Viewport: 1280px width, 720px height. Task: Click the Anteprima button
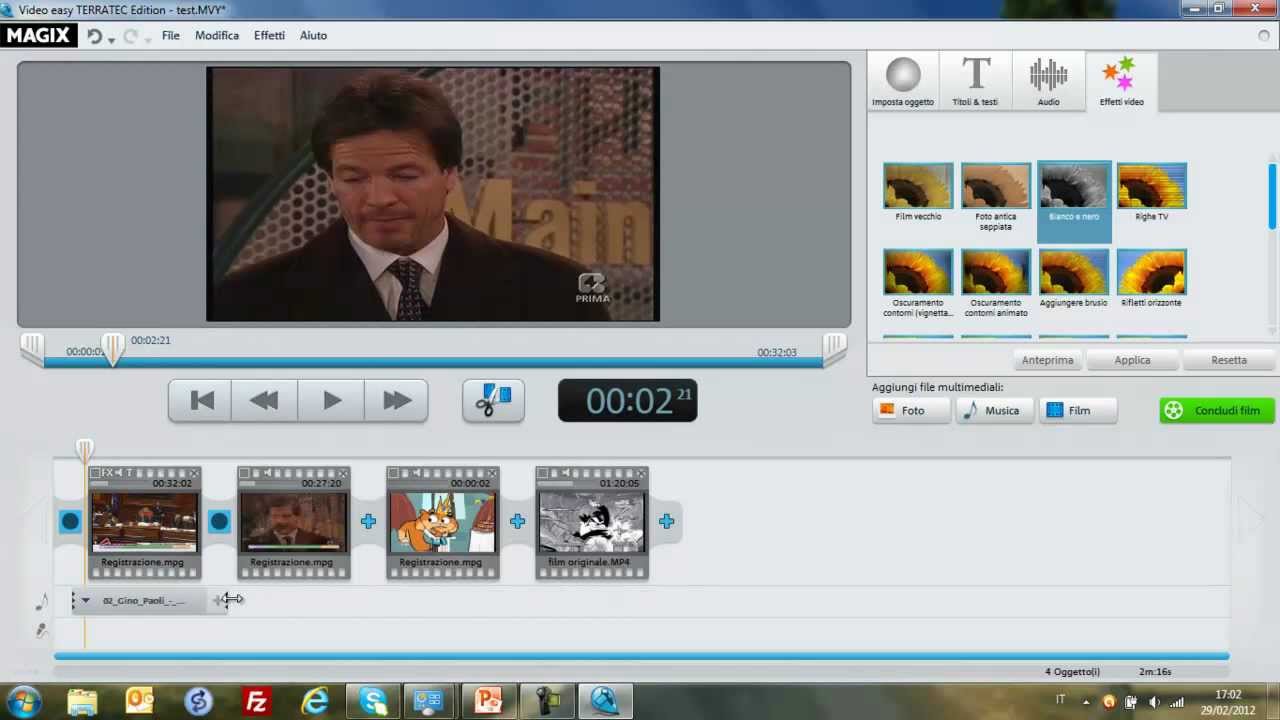[x=1047, y=360]
